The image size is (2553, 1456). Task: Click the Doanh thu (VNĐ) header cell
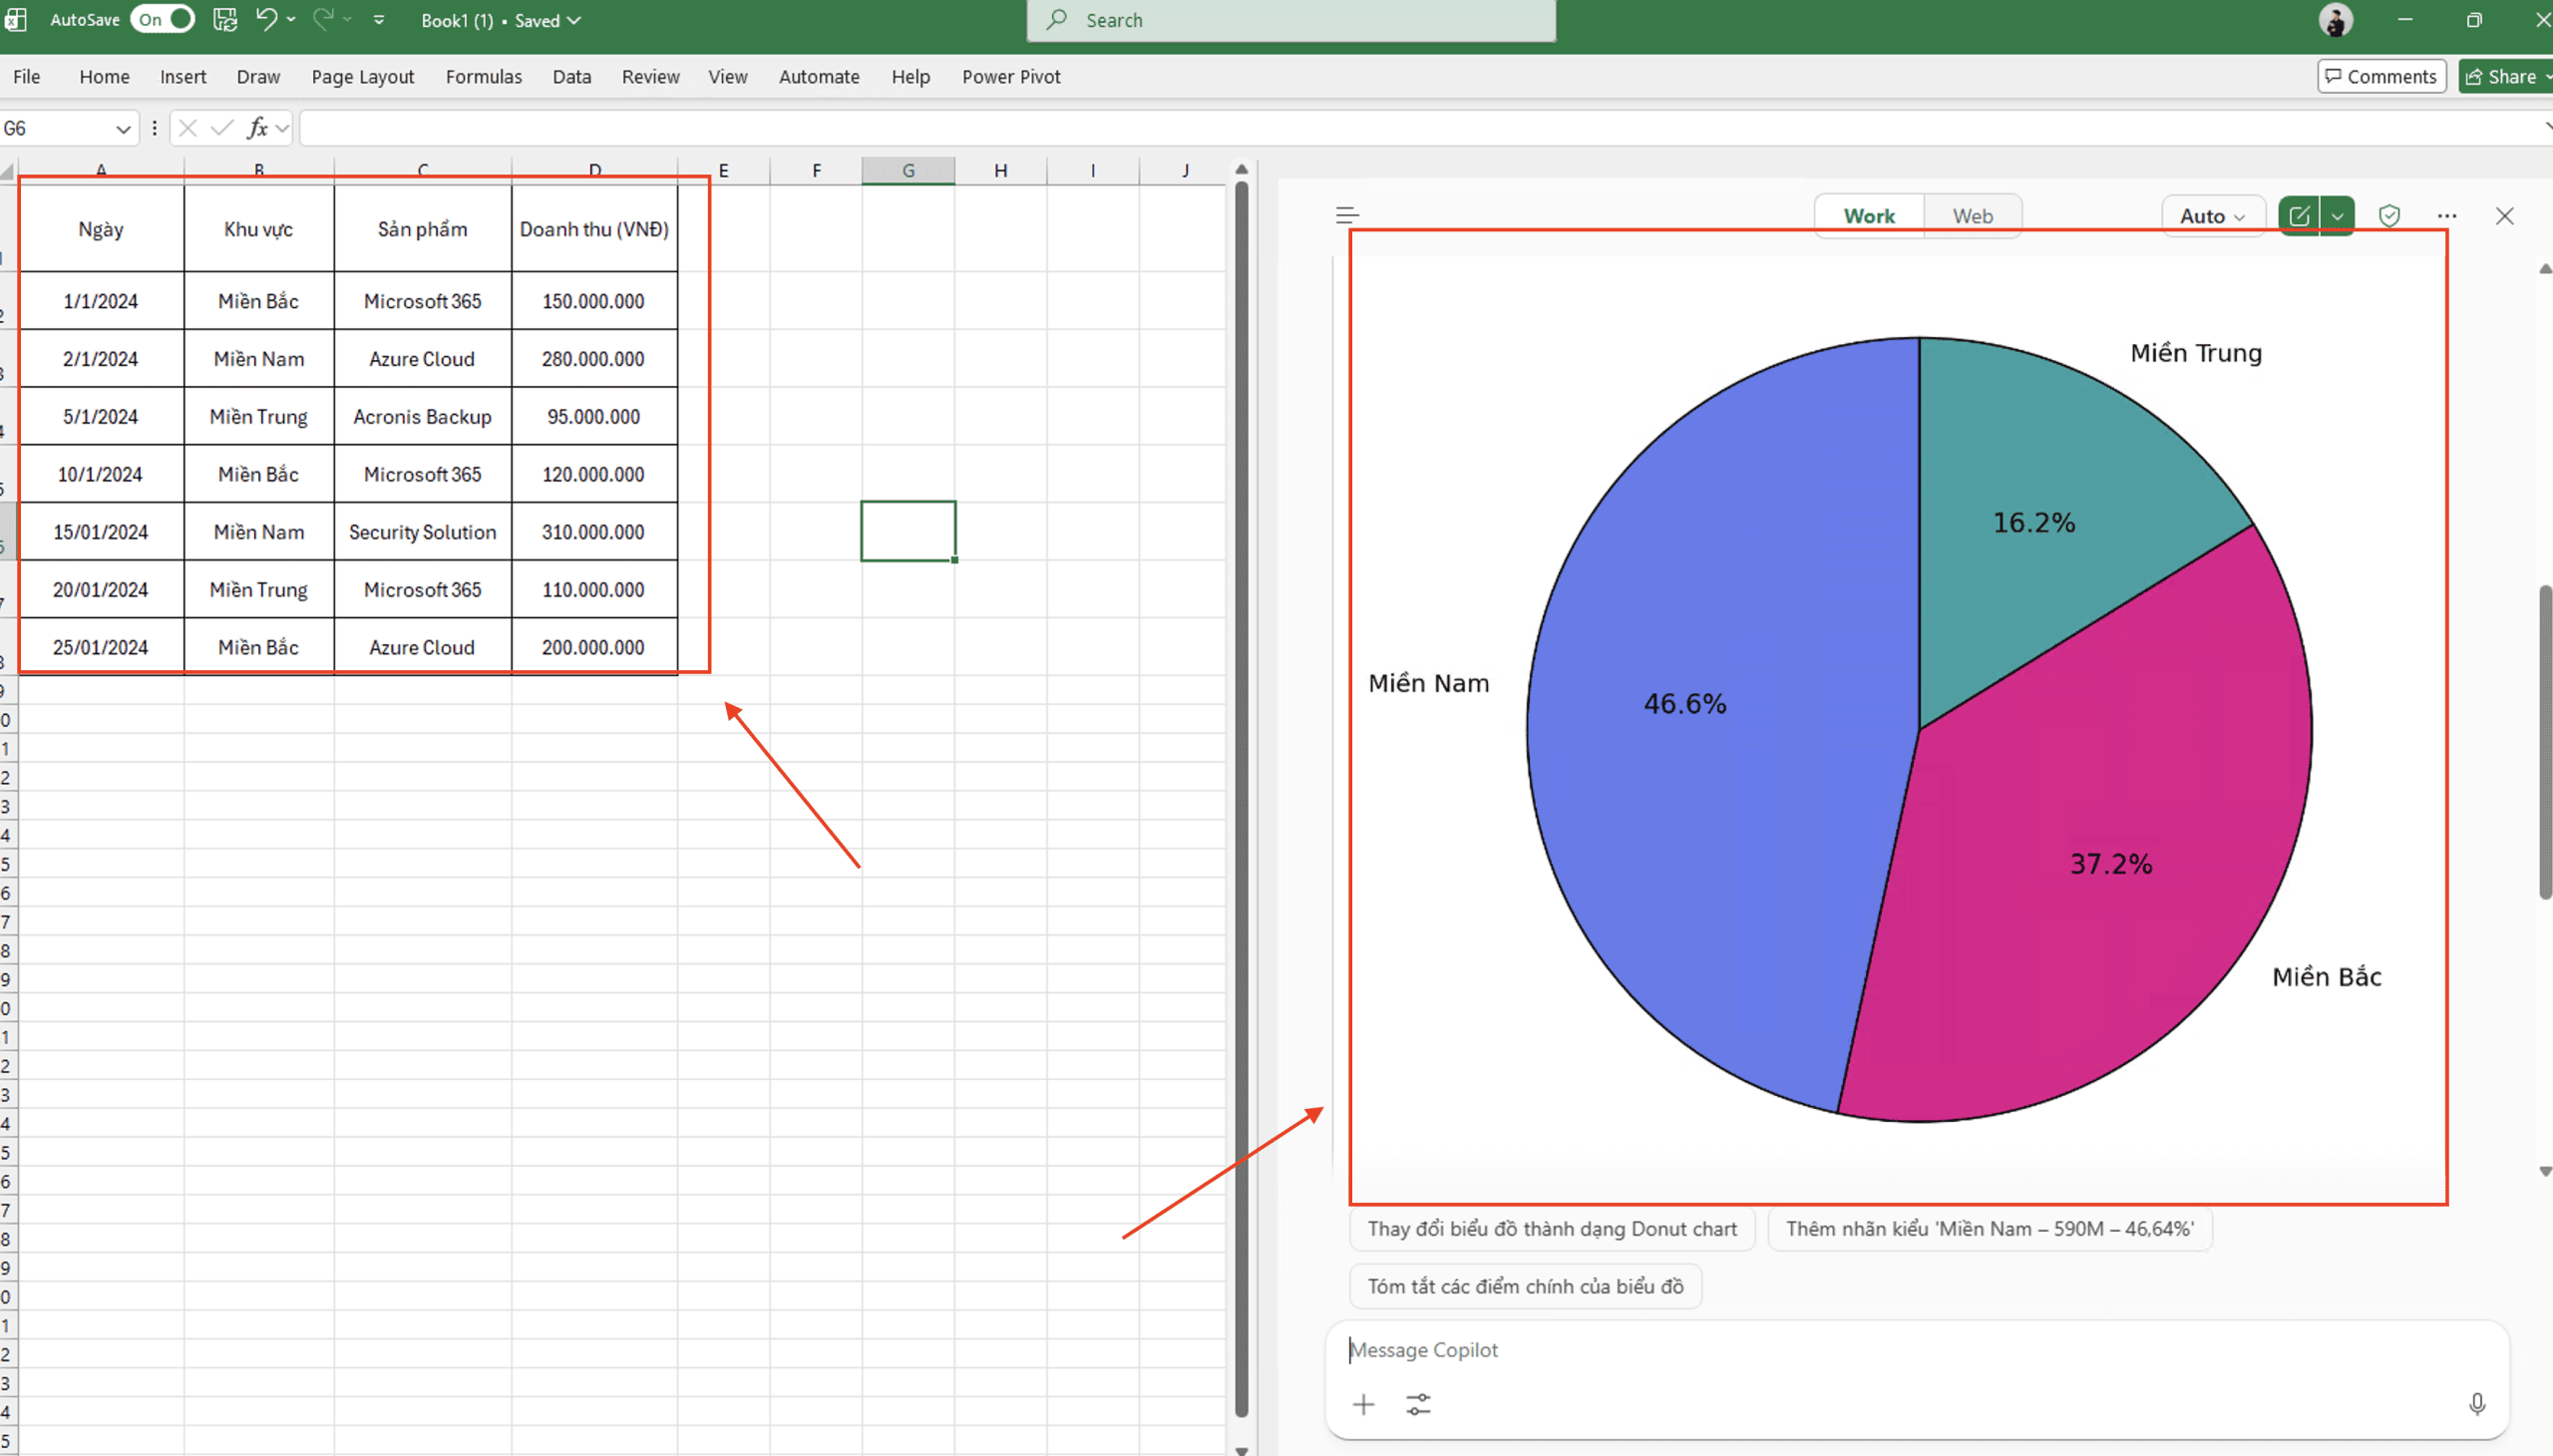pos(594,229)
